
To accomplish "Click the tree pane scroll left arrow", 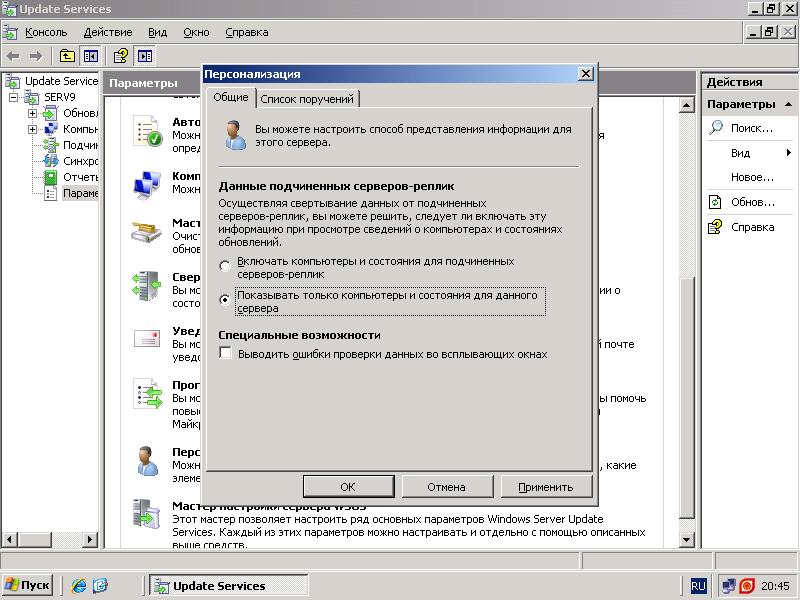I will point(10,539).
